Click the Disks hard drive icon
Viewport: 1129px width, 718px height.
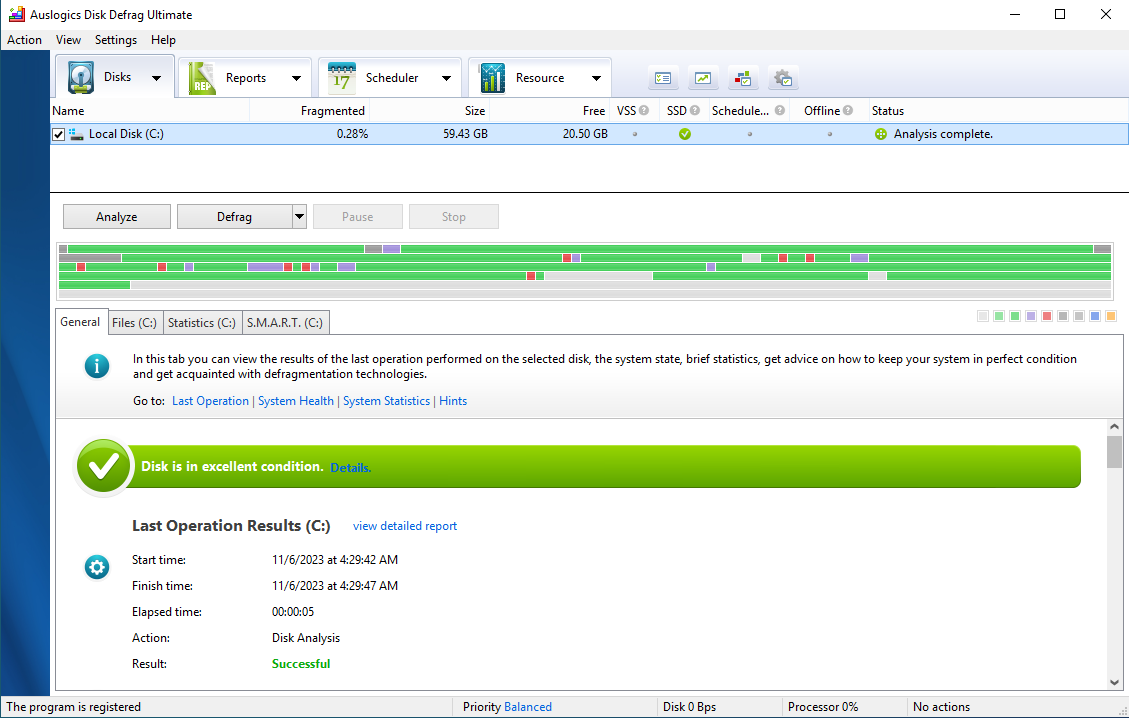pyautogui.click(x=81, y=77)
